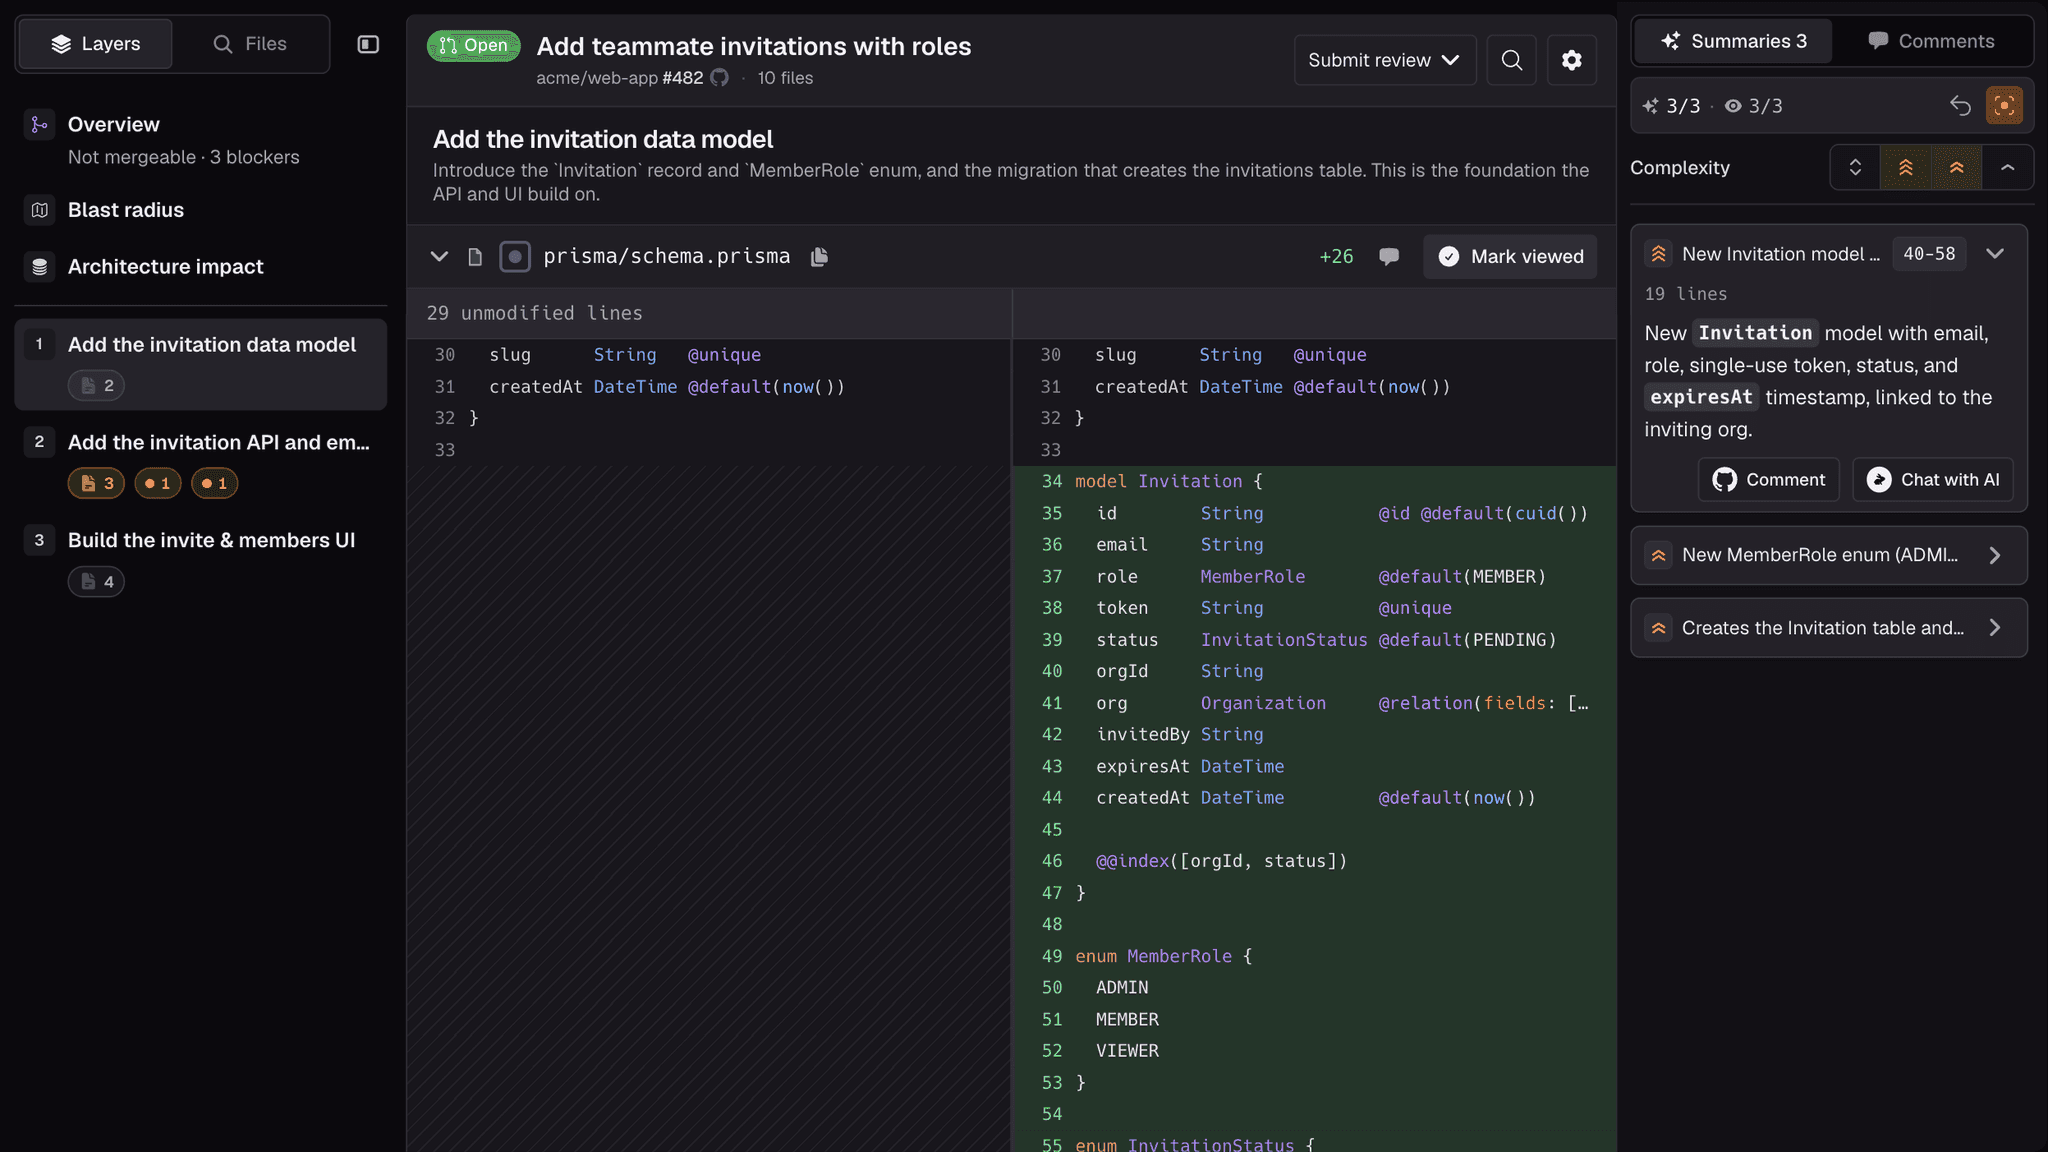Open the Summaries 3 tab

coord(1733,41)
